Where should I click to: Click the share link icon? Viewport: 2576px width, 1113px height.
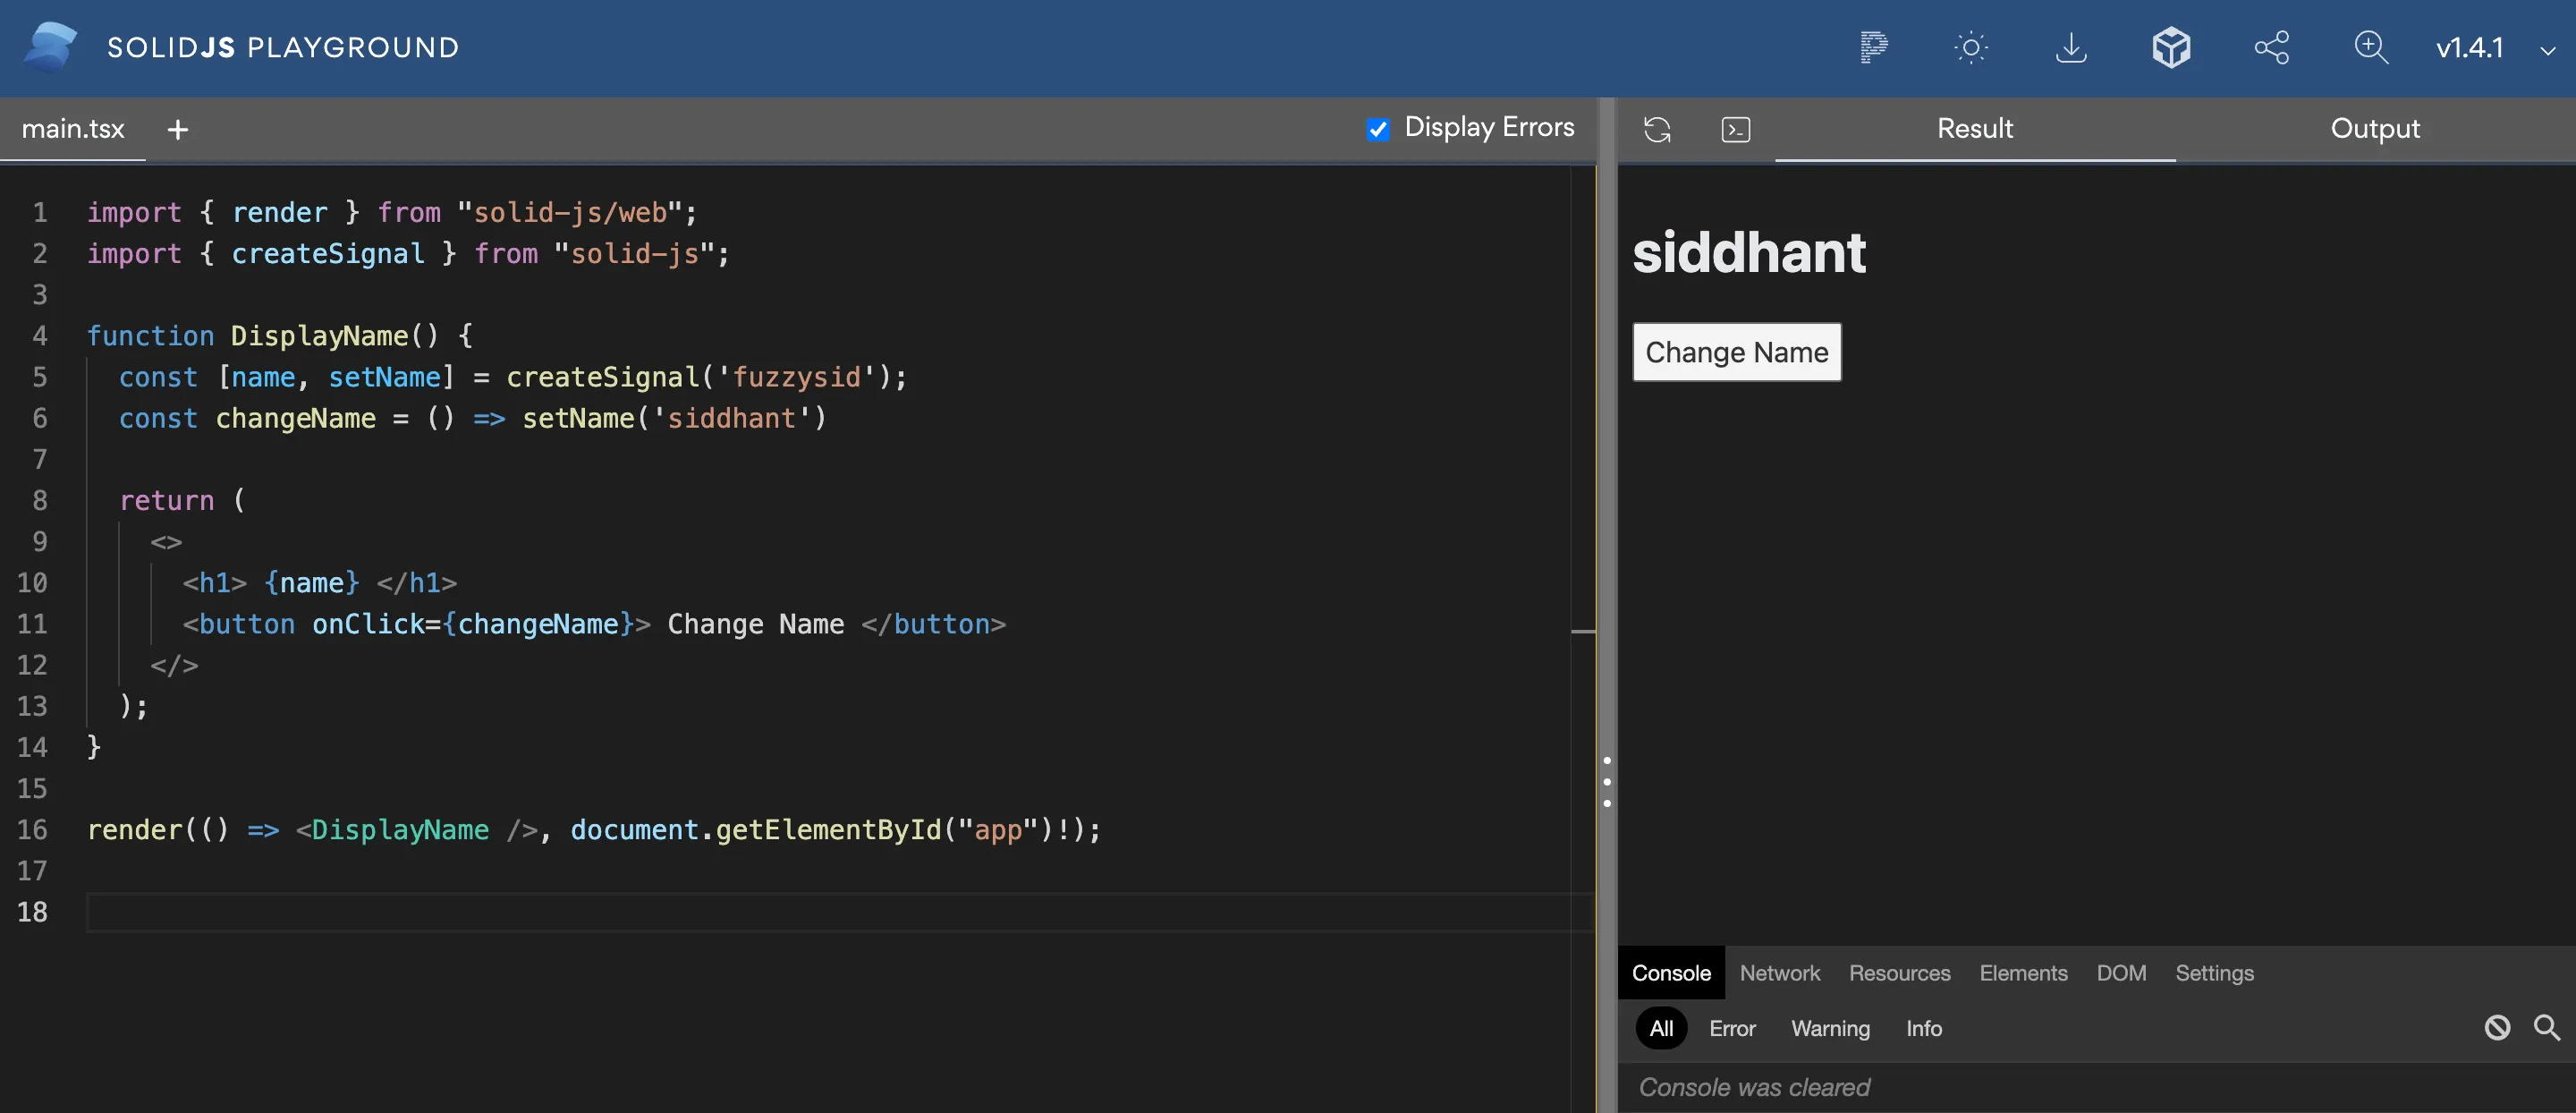[x=2271, y=47]
